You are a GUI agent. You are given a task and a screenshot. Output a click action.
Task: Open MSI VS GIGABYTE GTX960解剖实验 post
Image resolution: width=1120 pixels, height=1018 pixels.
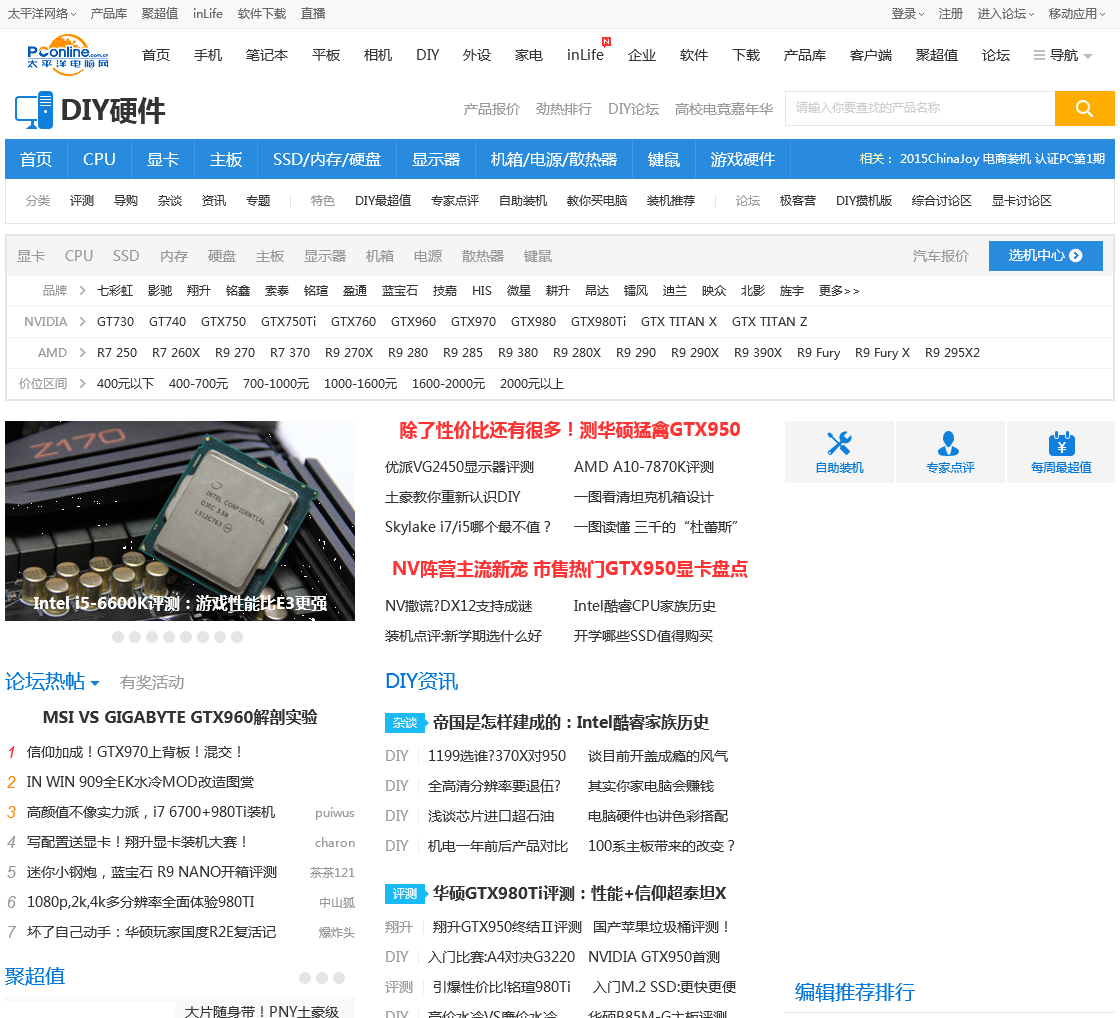180,717
